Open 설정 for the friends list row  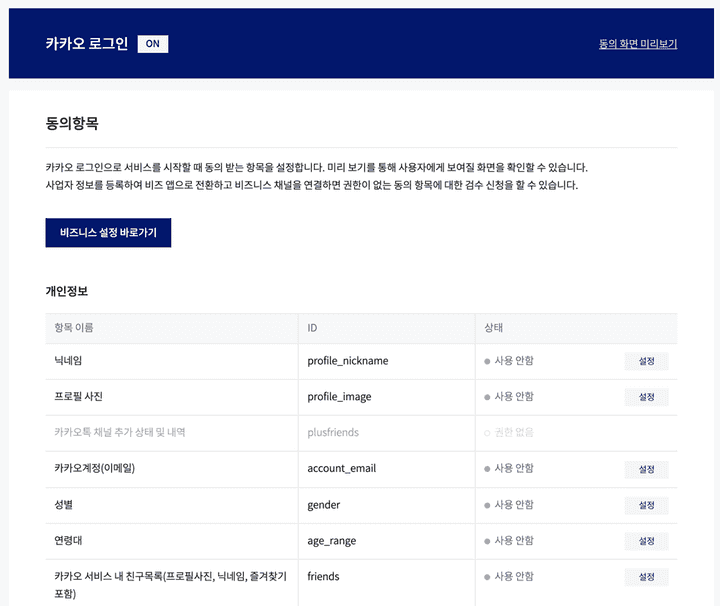tap(646, 577)
